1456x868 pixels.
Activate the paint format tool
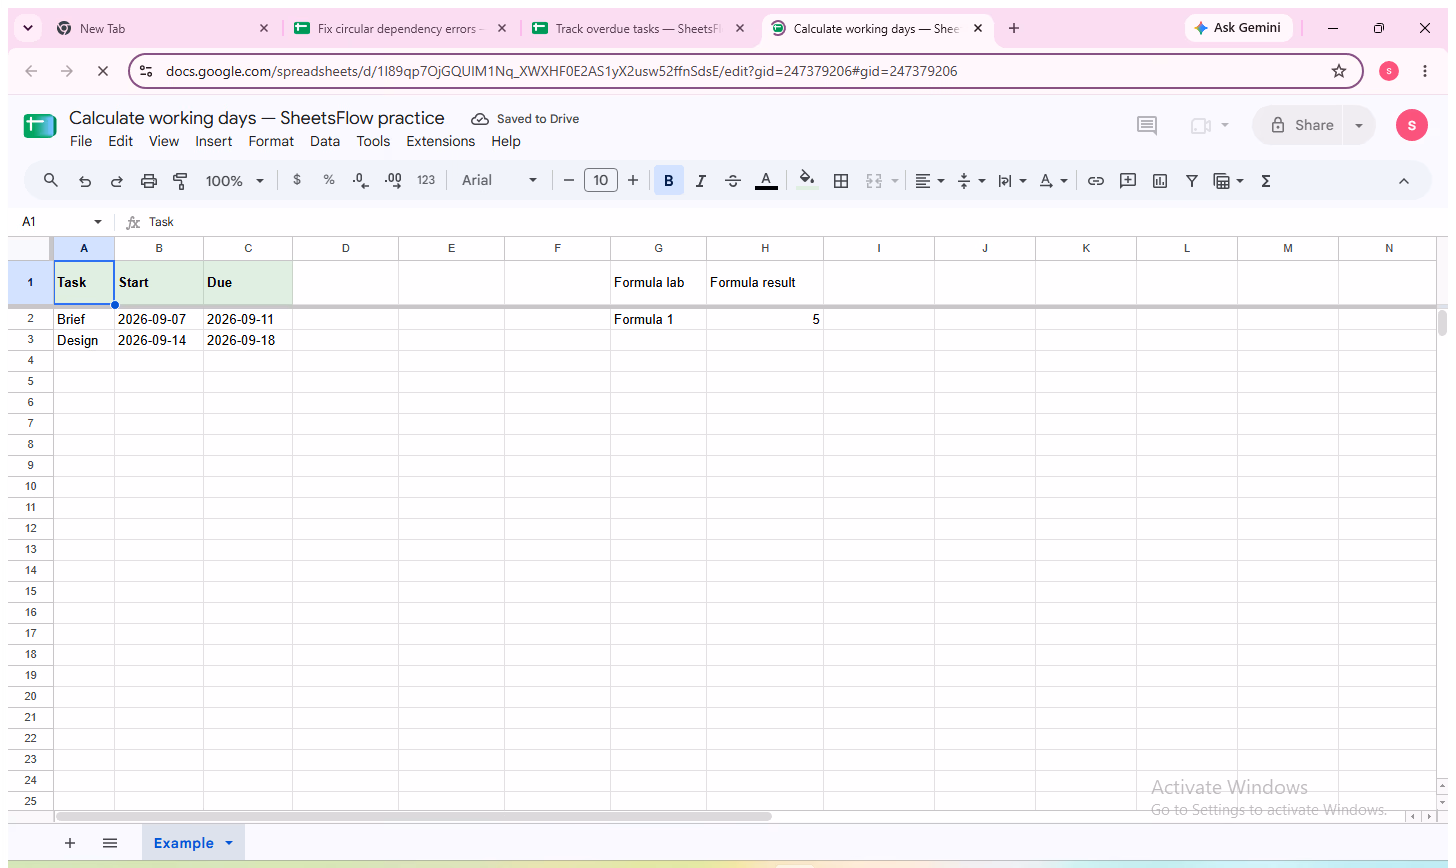(181, 181)
